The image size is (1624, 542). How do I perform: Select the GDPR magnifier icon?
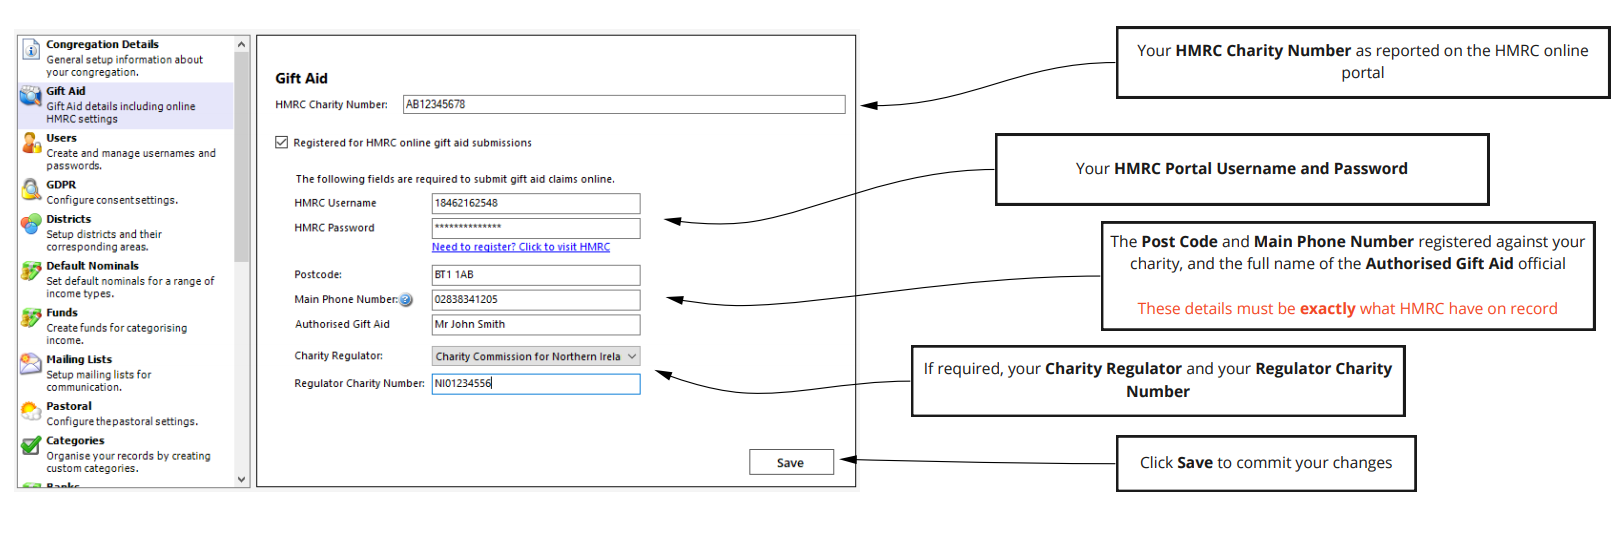click(31, 190)
